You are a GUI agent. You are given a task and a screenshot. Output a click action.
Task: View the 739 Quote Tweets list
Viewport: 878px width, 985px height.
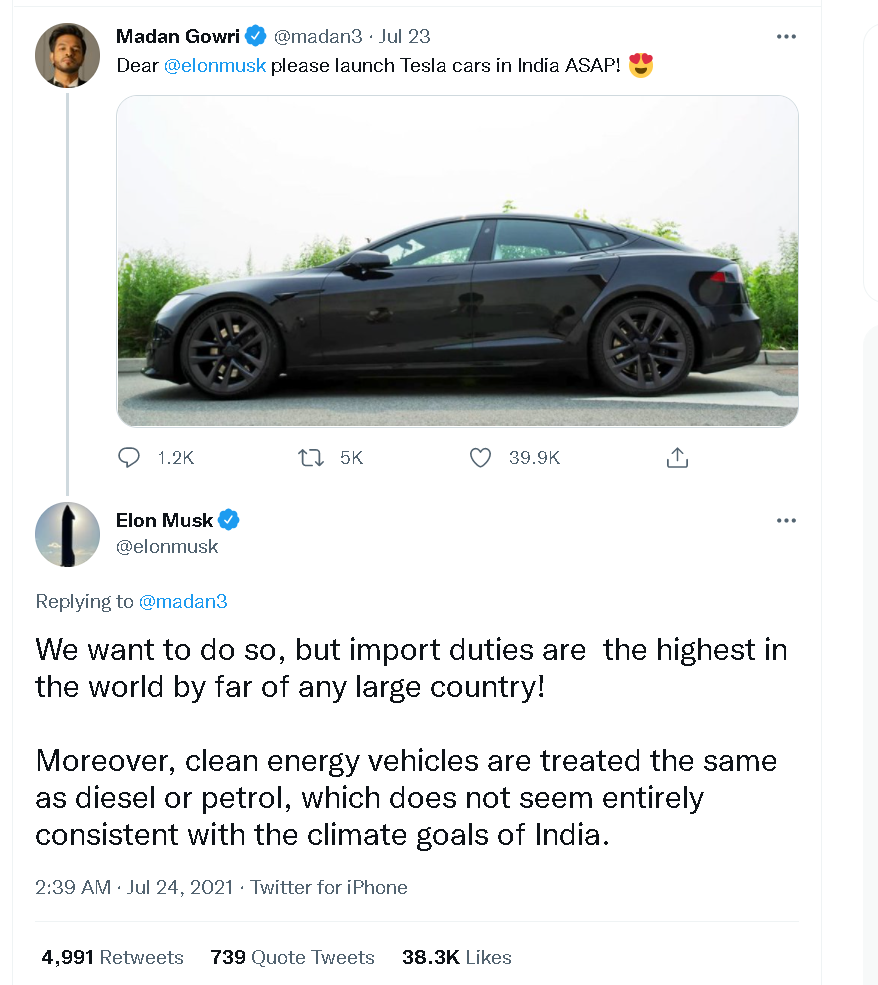[x=292, y=957]
